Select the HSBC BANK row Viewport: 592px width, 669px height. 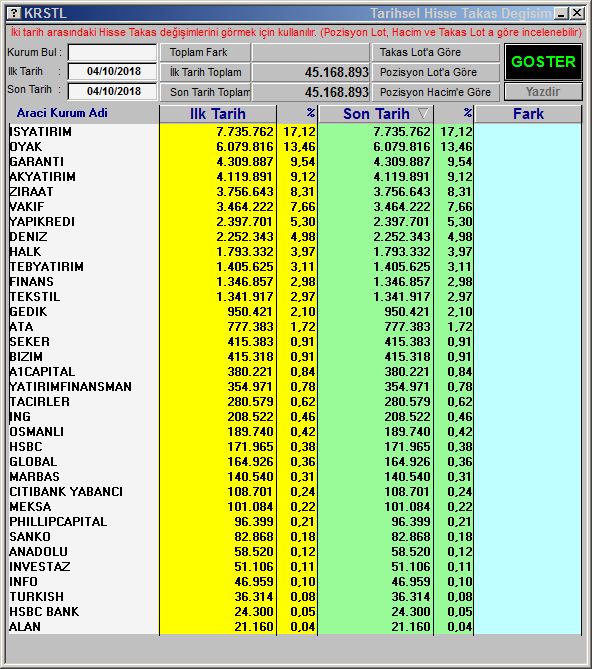pyautogui.click(x=295, y=612)
